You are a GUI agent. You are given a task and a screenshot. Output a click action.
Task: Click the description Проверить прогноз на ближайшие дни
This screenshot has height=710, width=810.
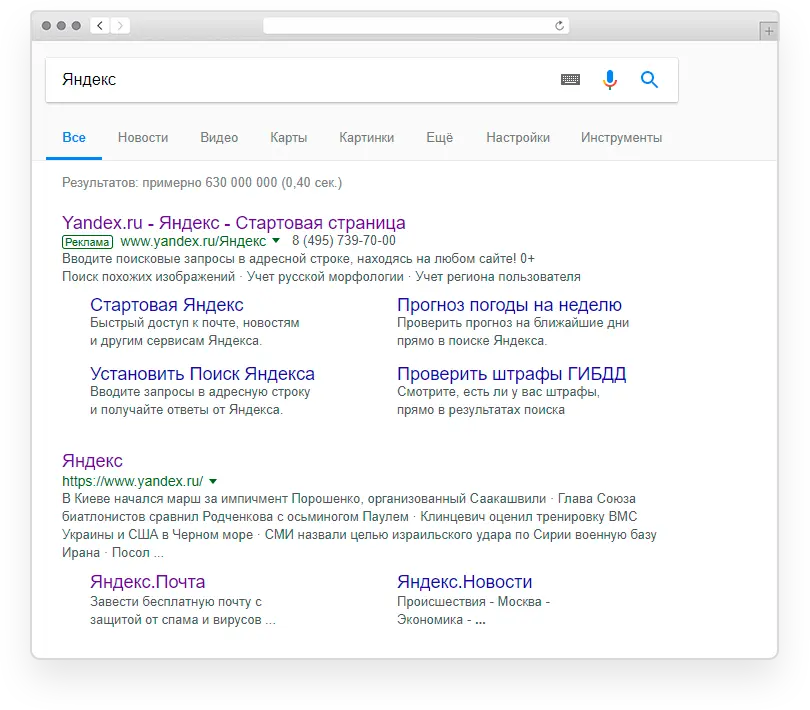click(x=513, y=322)
